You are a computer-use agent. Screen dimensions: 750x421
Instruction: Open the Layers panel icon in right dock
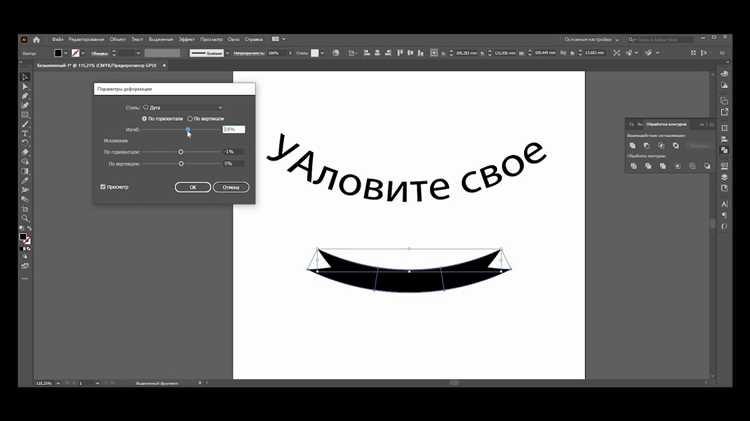[x=724, y=176]
